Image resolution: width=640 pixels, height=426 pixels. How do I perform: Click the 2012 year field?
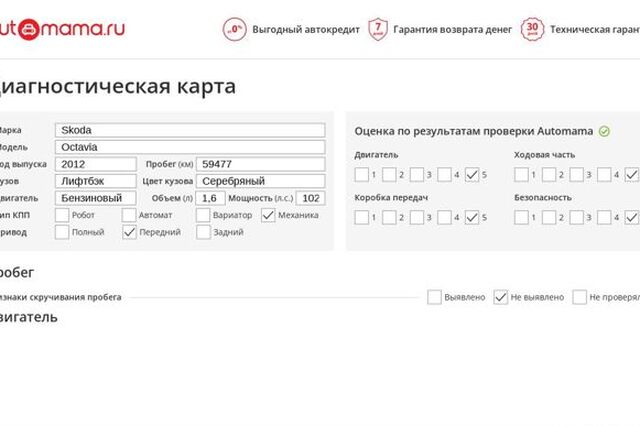(96, 164)
